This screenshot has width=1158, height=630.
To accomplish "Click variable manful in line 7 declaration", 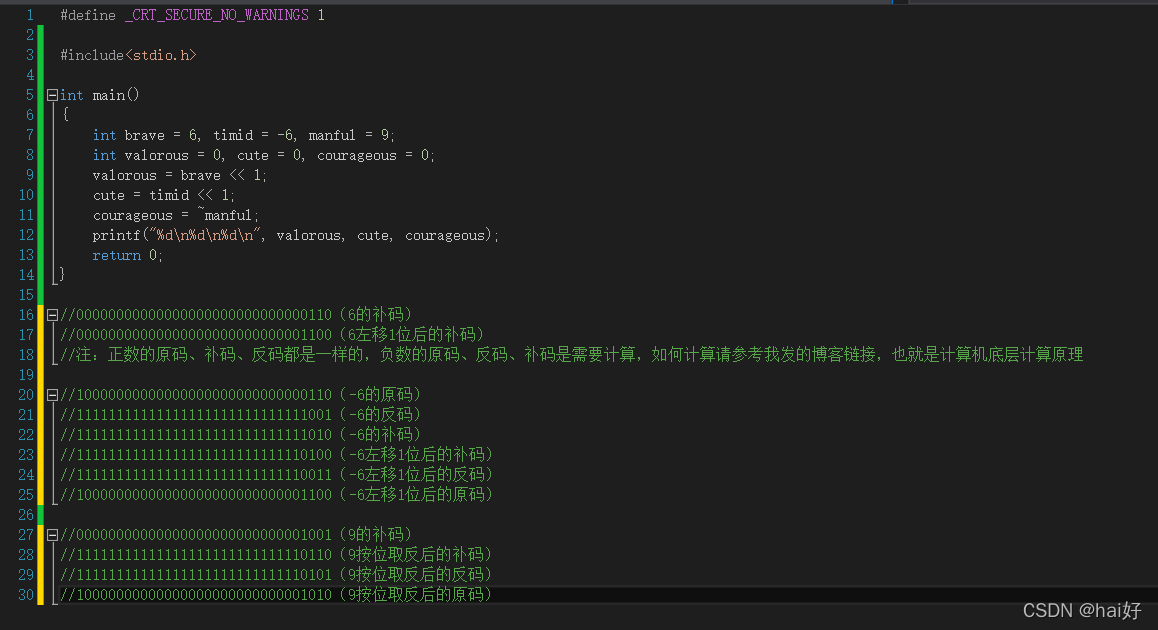I will [x=332, y=135].
